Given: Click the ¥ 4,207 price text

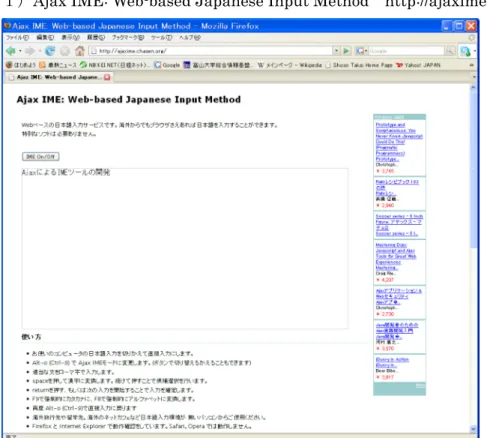Looking at the screenshot, I should click(385, 280).
